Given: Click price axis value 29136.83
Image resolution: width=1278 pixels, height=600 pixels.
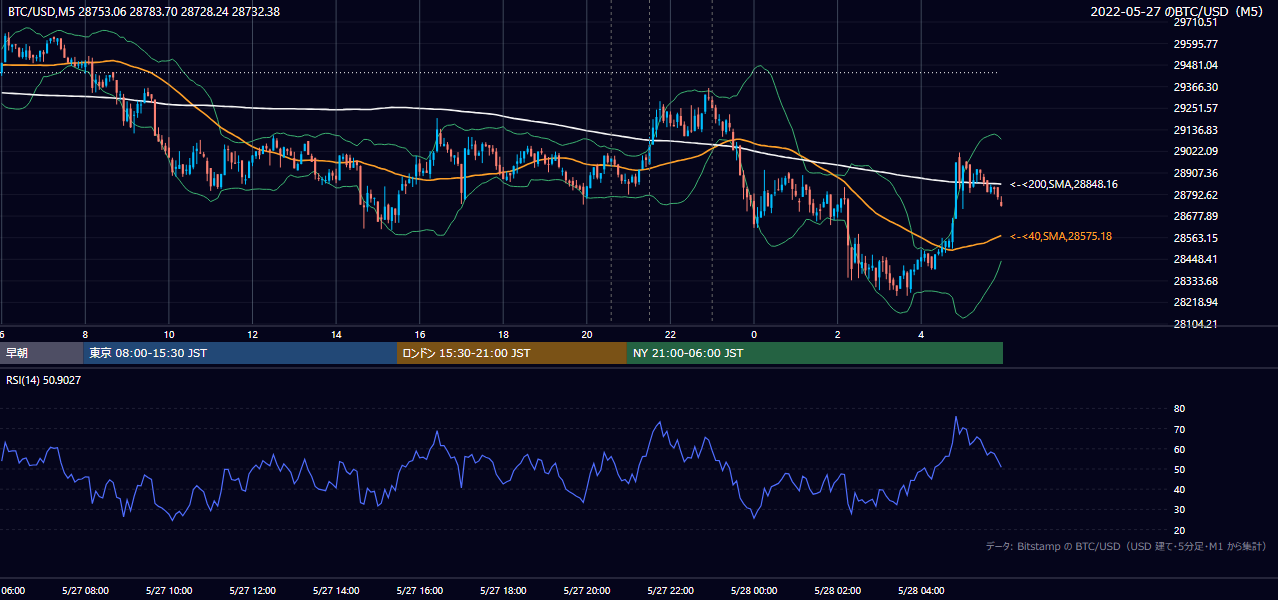Looking at the screenshot, I should coord(1195,130).
